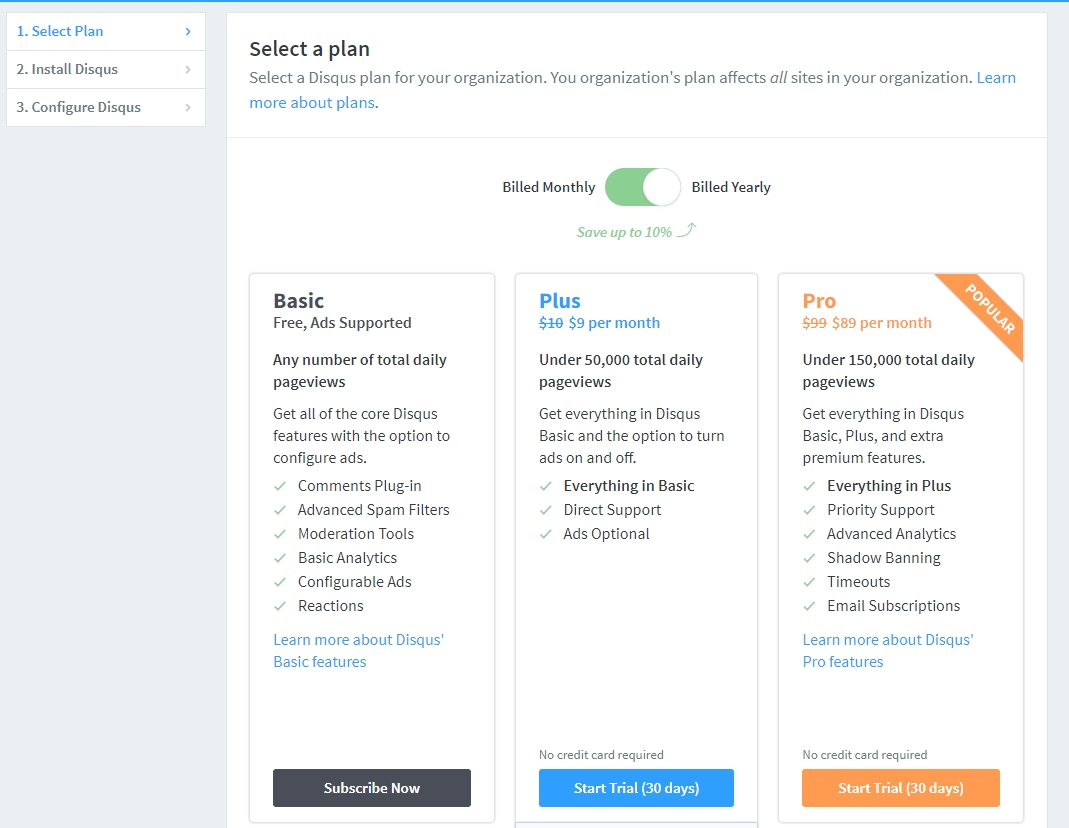Click checkmark next to Email Subscriptions
The image size is (1069, 828).
tap(809, 606)
